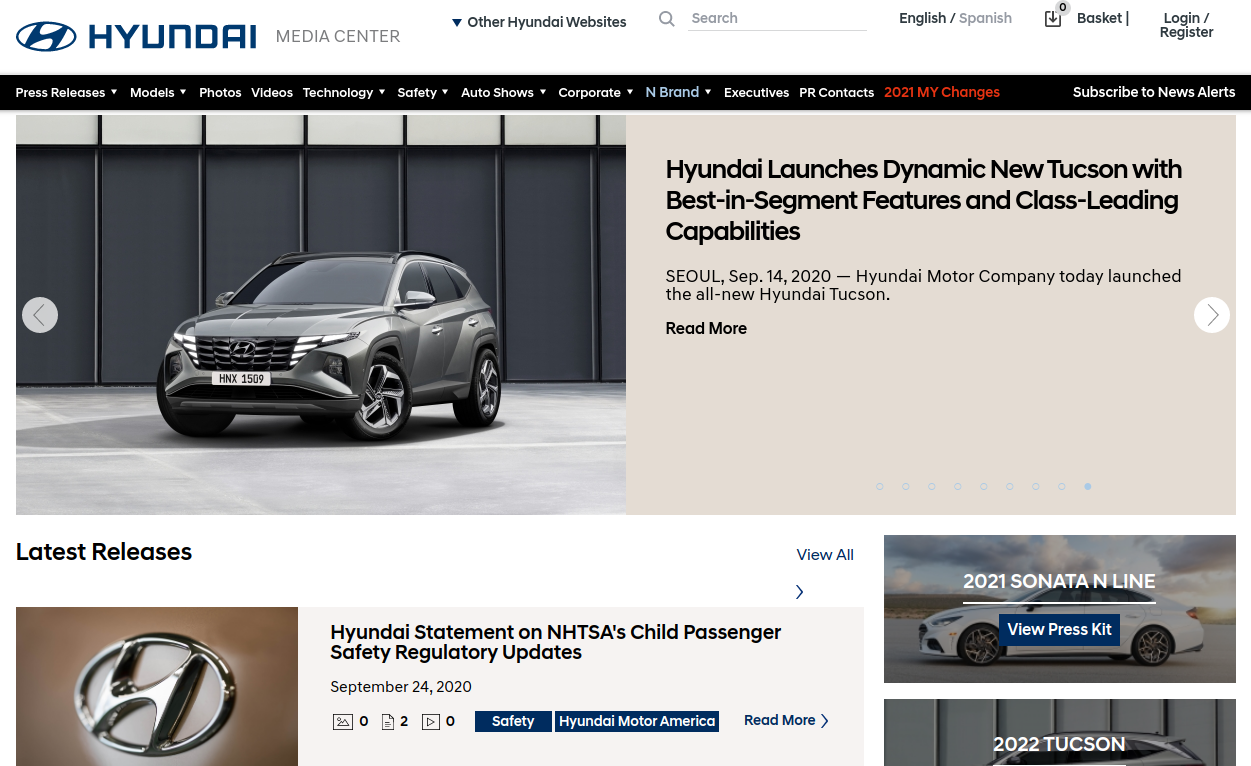Click the Hyundai logo in the header
The height and width of the screenshot is (766, 1251).
point(137,36)
